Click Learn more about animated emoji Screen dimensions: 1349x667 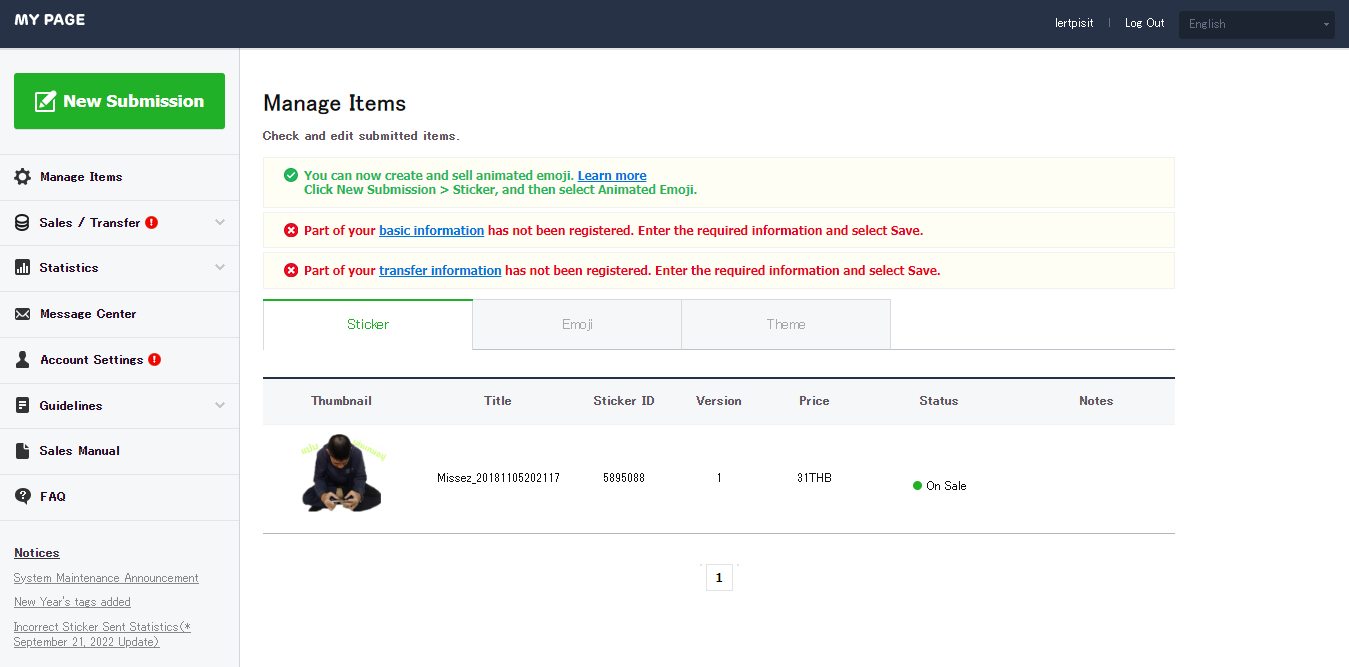coord(612,176)
